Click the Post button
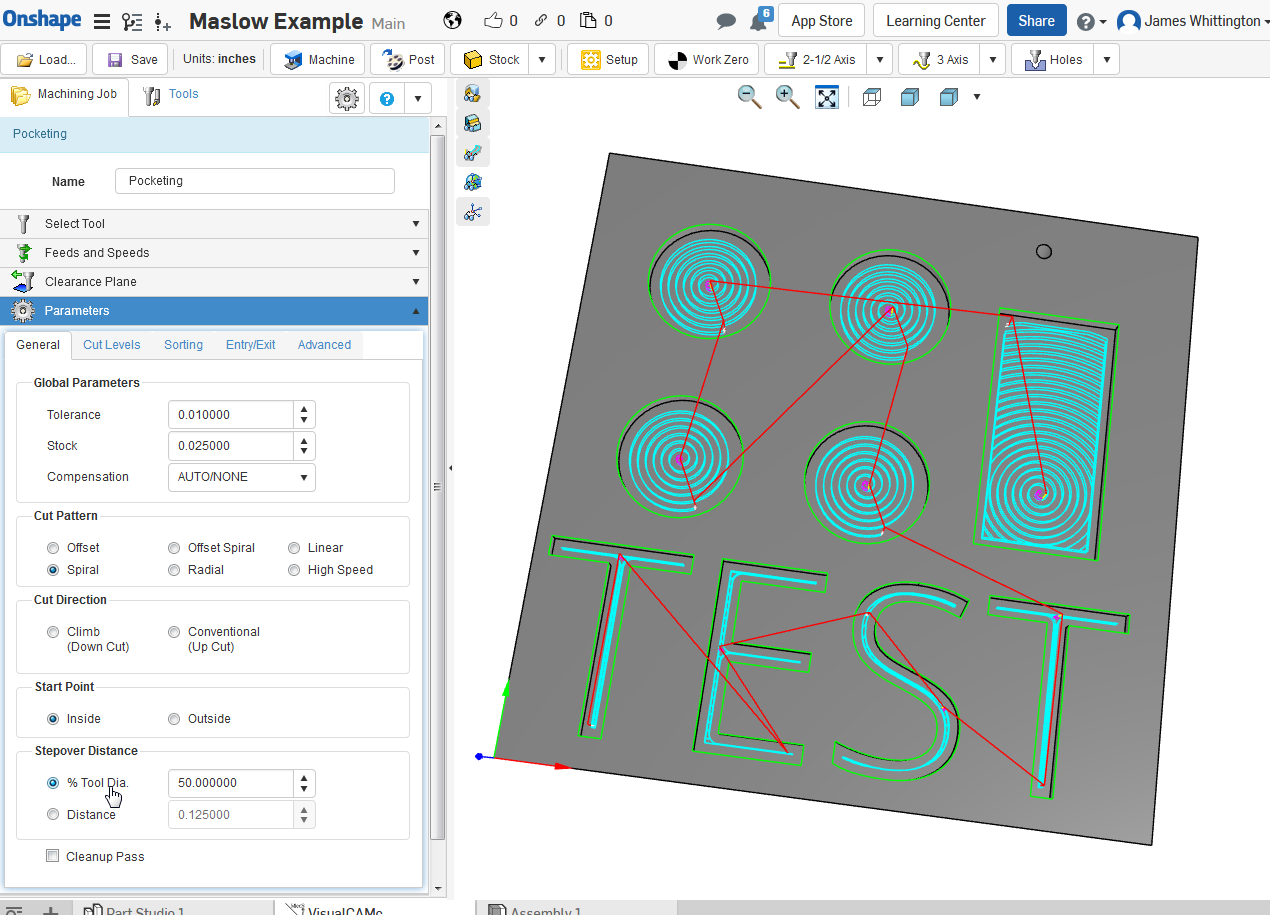The image size is (1270, 915). 410,59
